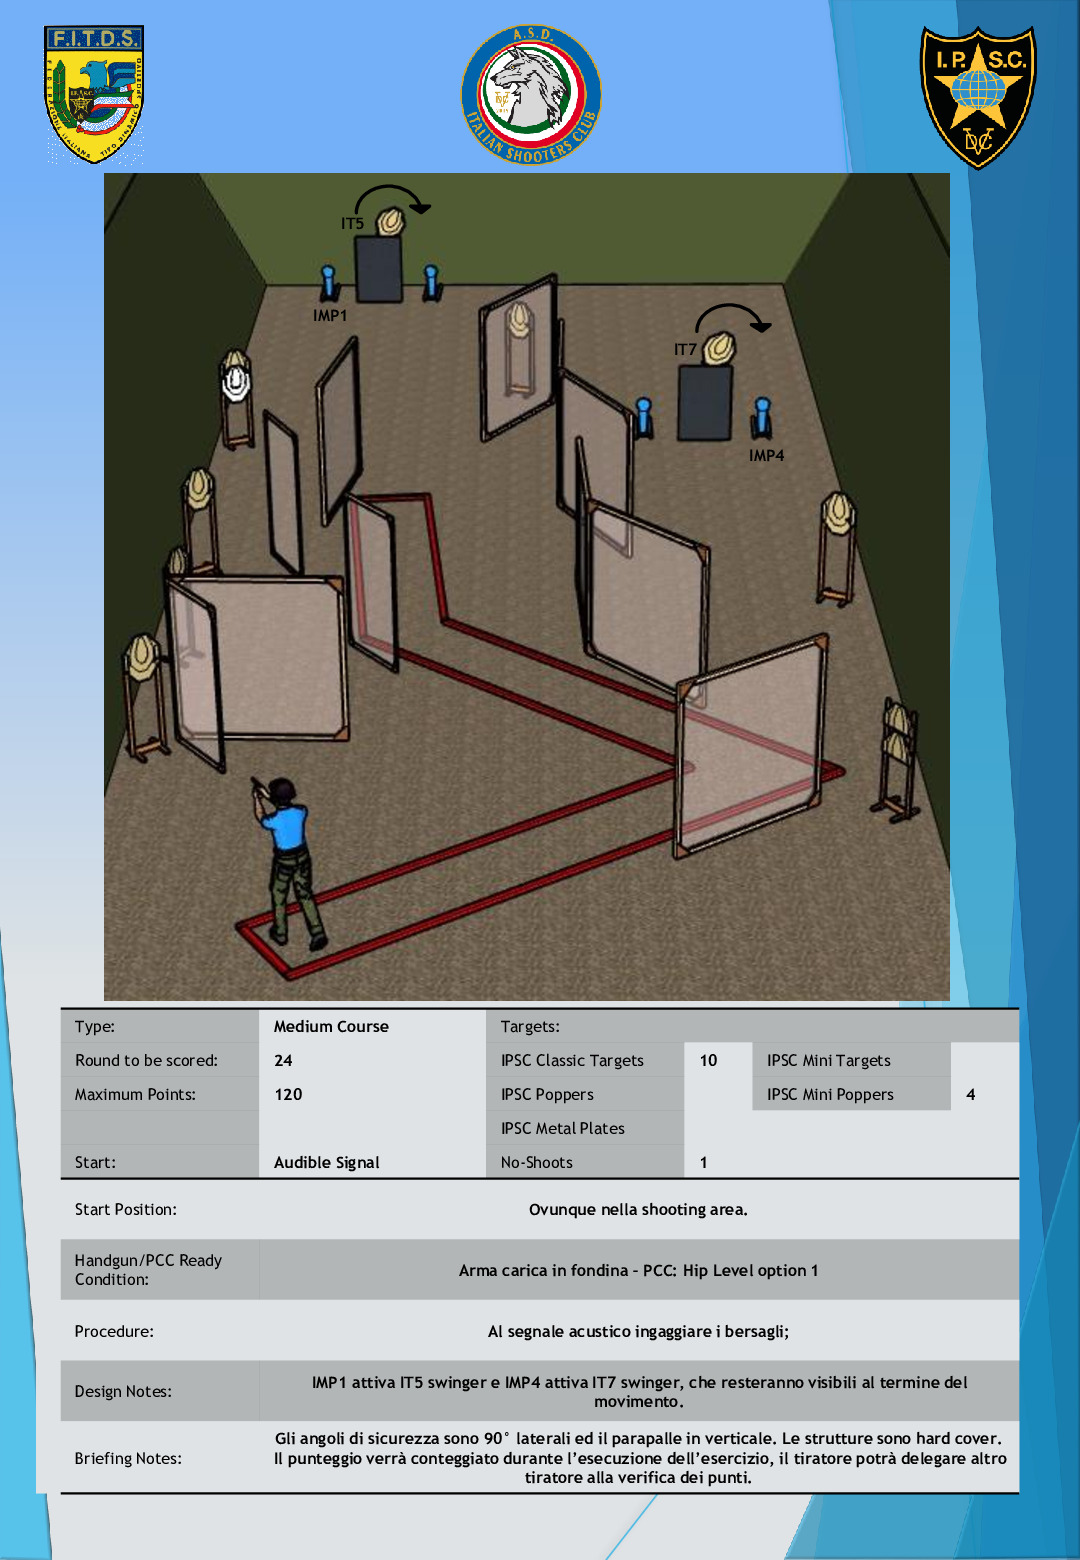Select the Audible Signal start value
1080x1560 pixels.
click(327, 1163)
